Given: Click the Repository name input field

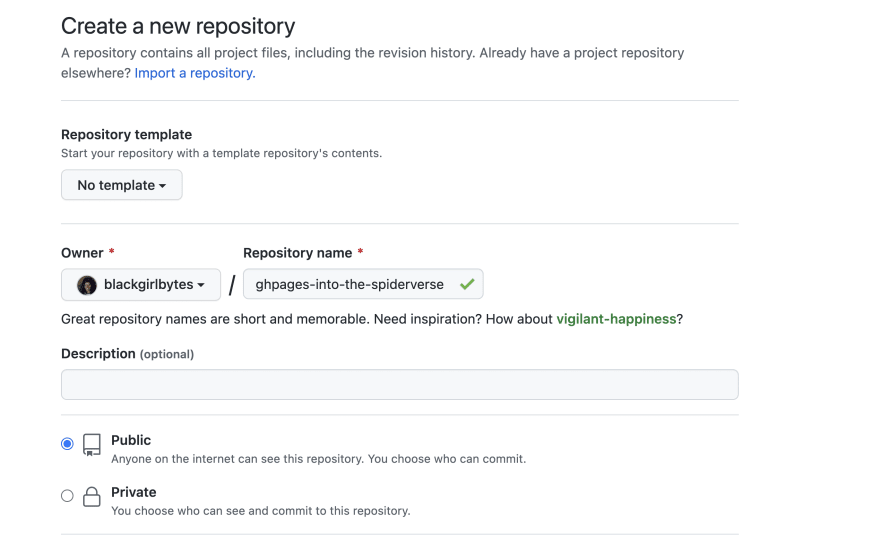Looking at the screenshot, I should point(363,284).
